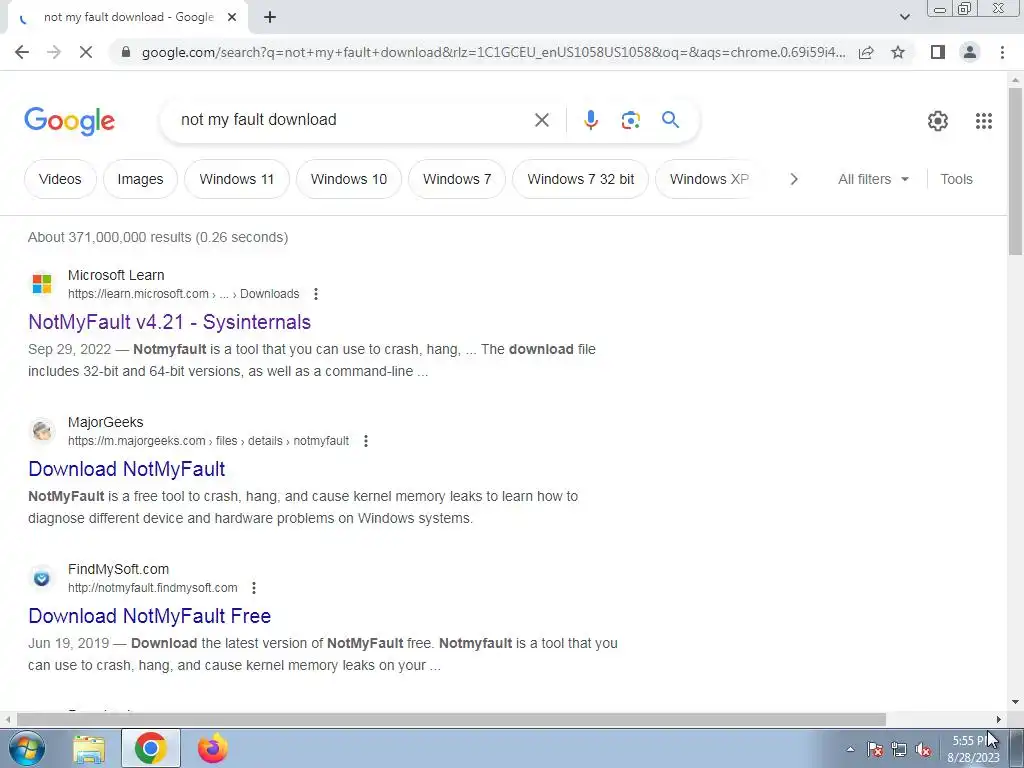
Task: Clear the search box text
Action: point(541,120)
